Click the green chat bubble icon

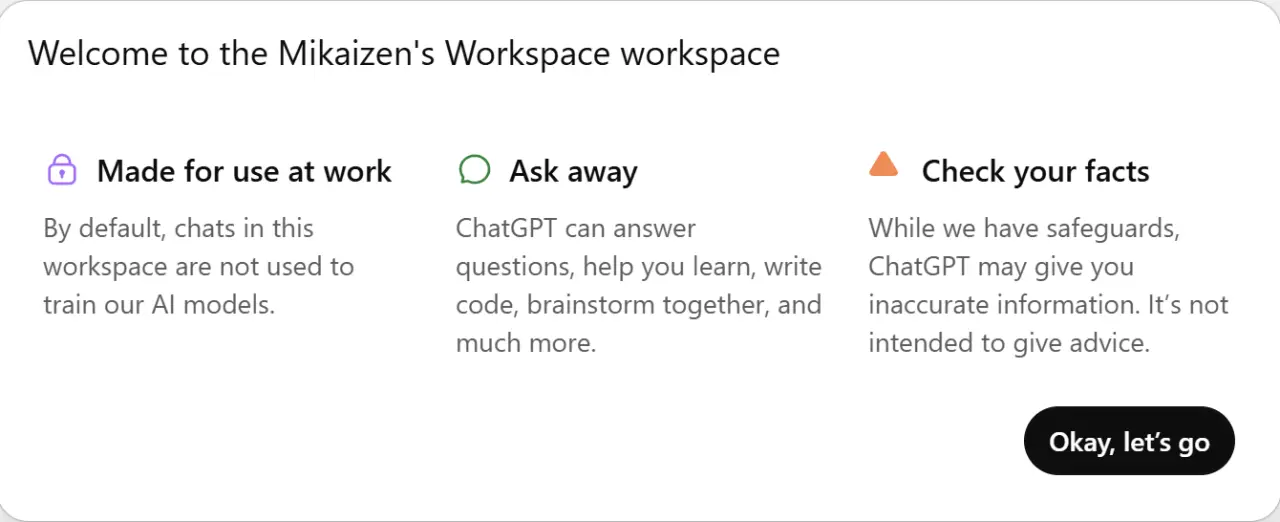tap(474, 169)
